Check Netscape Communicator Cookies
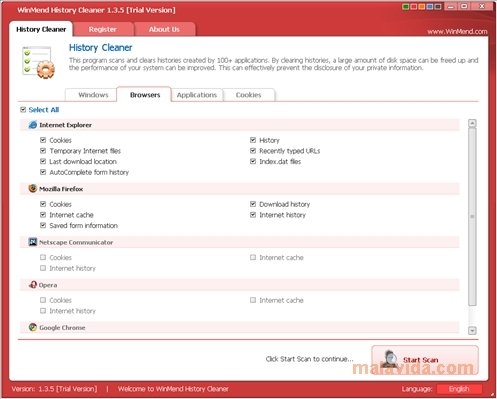Viewport: 497px width, 399px height. point(43,257)
